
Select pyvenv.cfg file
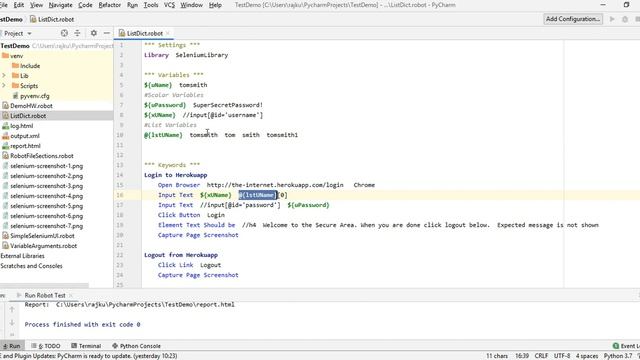31,96
